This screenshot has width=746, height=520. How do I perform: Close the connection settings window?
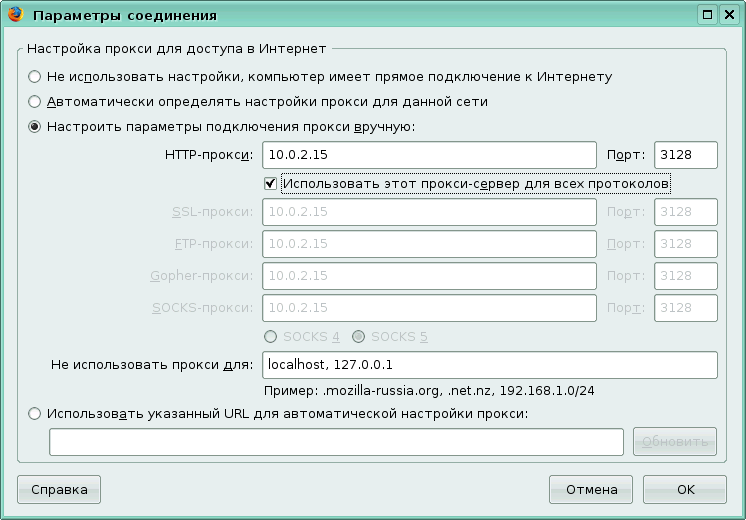point(729,15)
